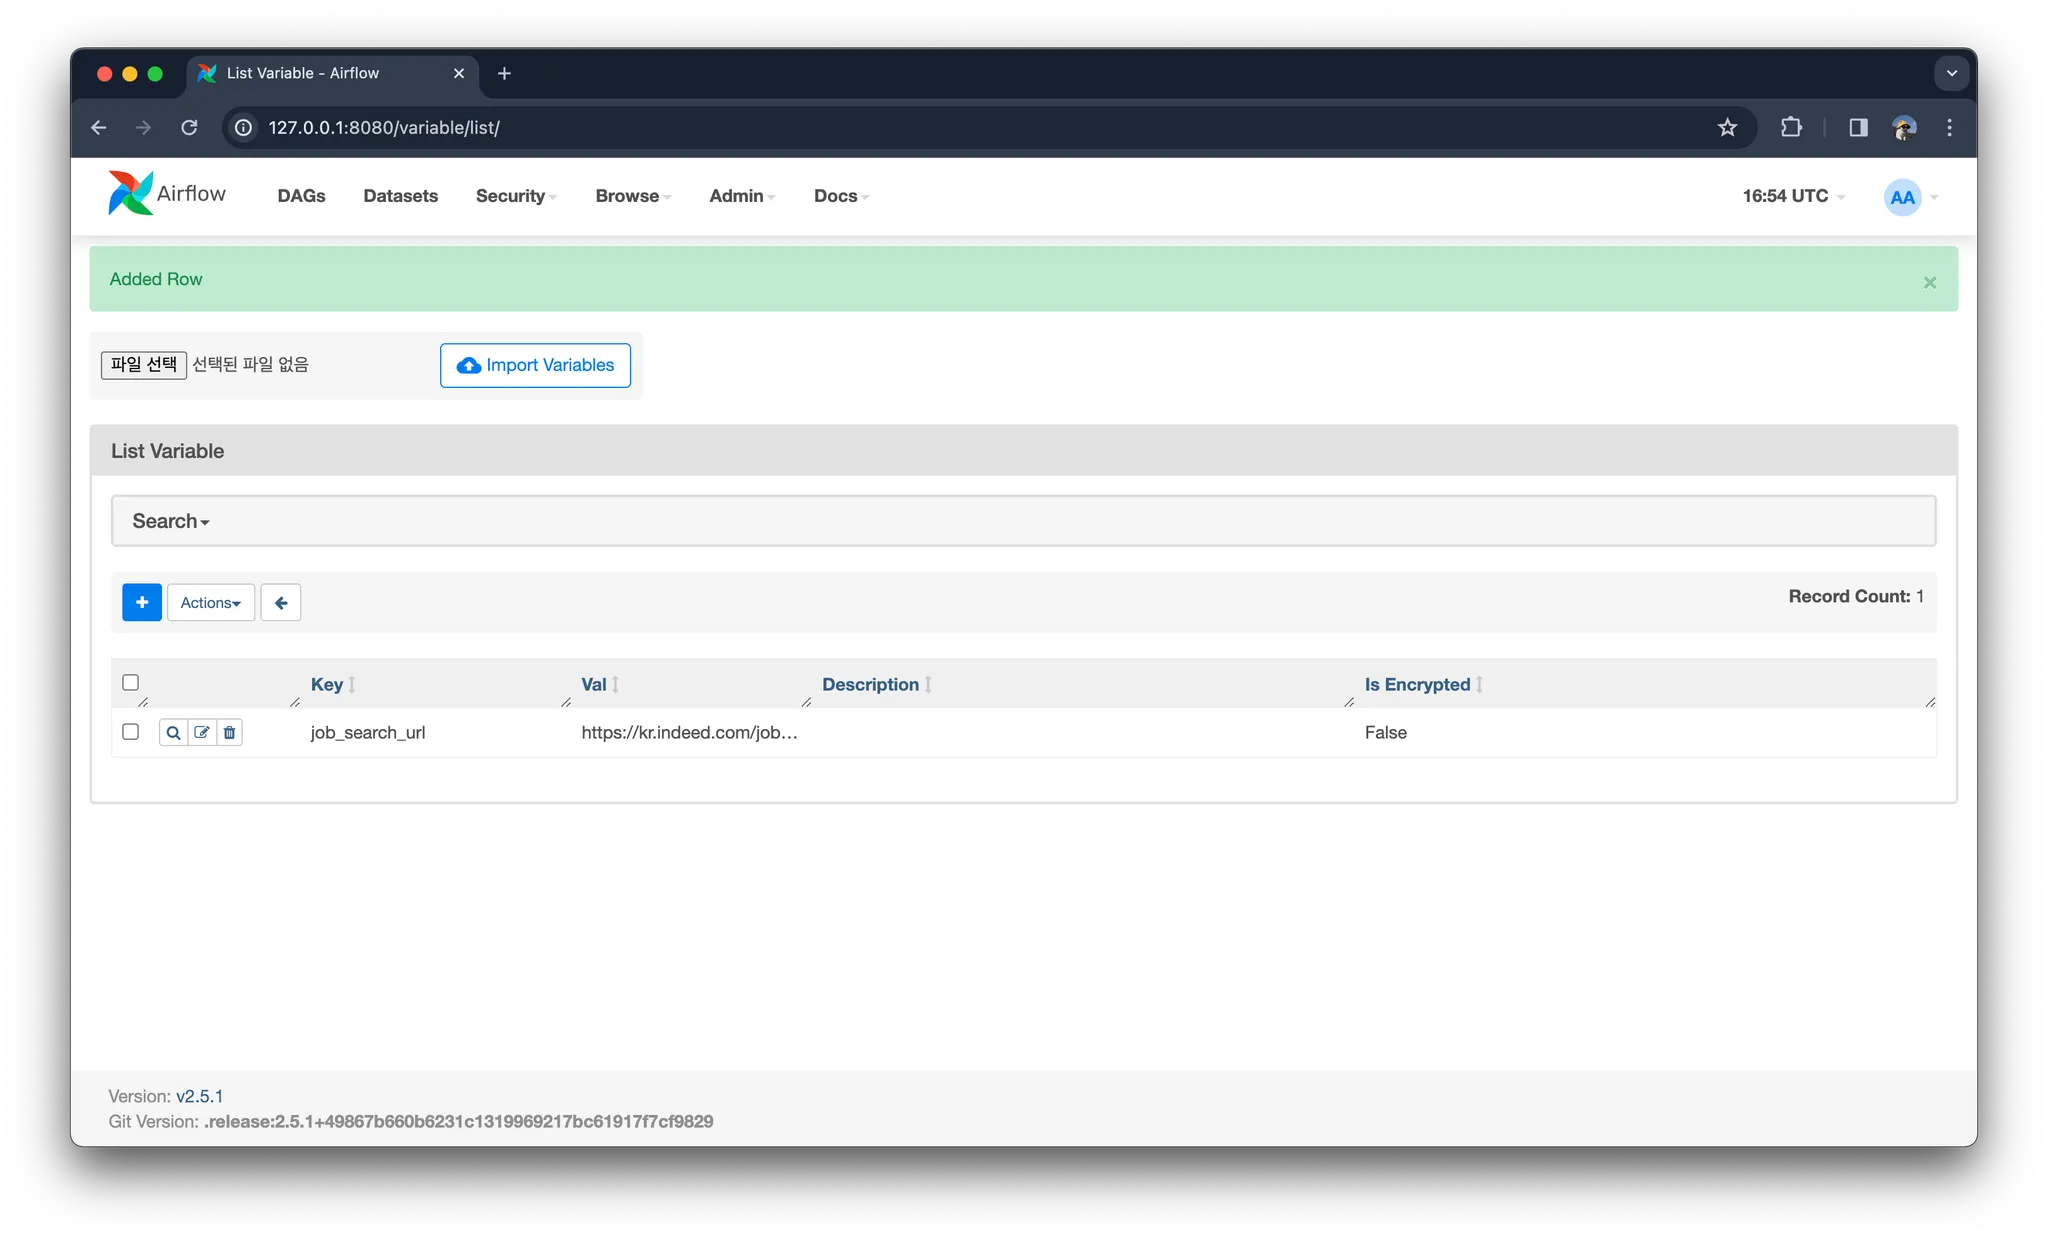Open the Actions dropdown
The height and width of the screenshot is (1240, 2048).
click(x=211, y=602)
